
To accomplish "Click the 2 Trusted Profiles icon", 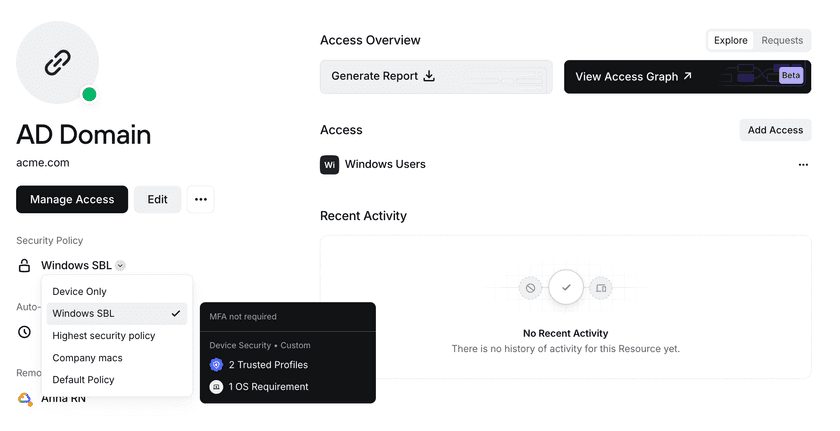I will coord(216,365).
